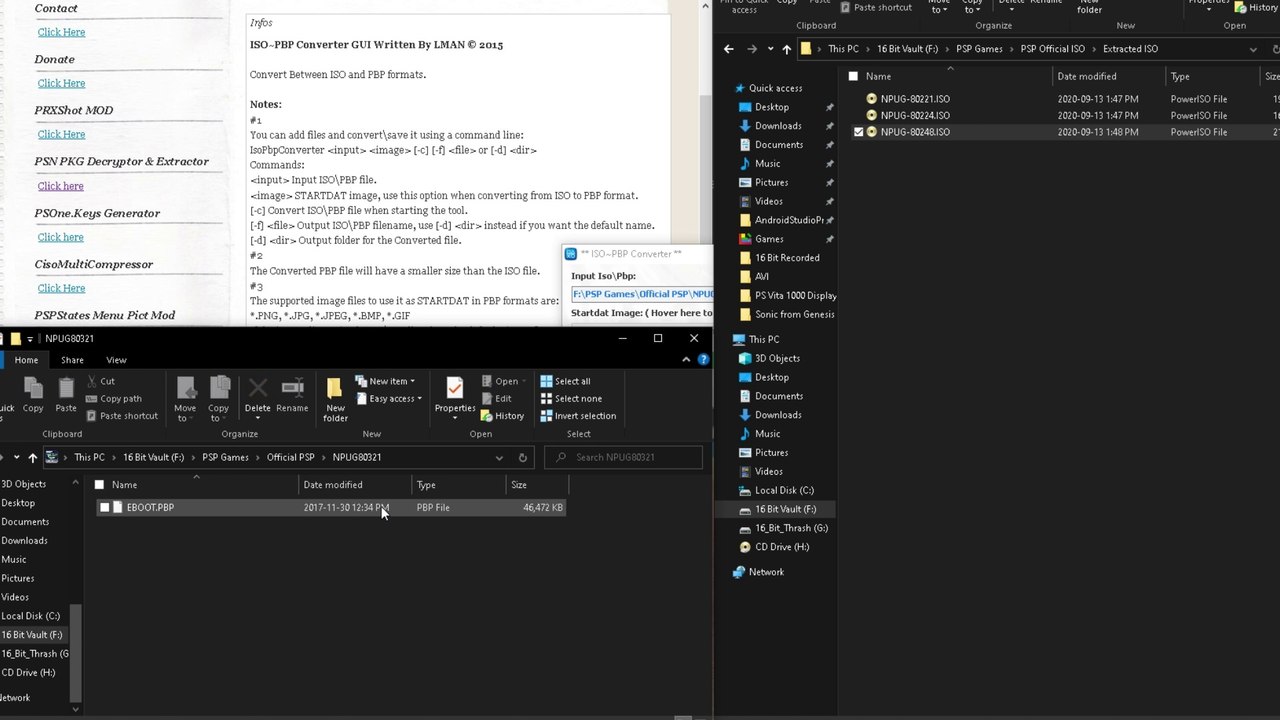Click the Up arrow in Extracted ISO window
The height and width of the screenshot is (720, 1280).
click(x=786, y=49)
